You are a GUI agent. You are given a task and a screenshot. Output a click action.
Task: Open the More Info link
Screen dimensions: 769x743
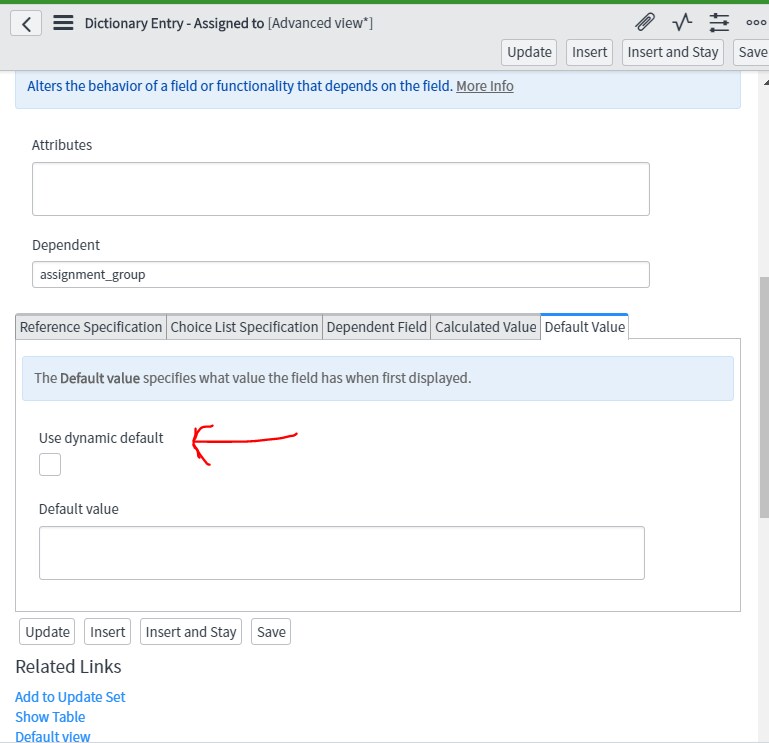485,86
